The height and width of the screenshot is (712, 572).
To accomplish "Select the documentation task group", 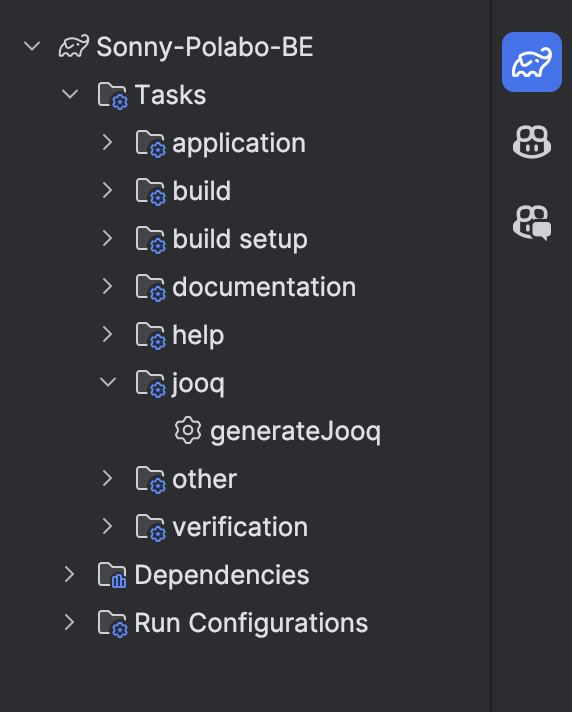I will 264,287.
